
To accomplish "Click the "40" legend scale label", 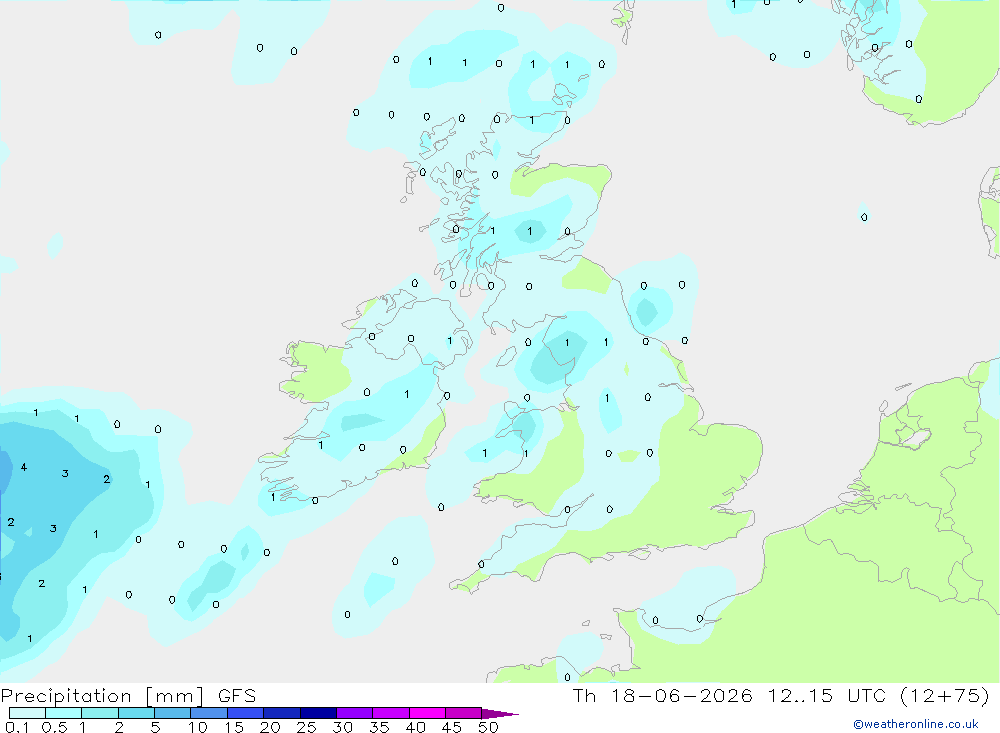I will 415,727.
